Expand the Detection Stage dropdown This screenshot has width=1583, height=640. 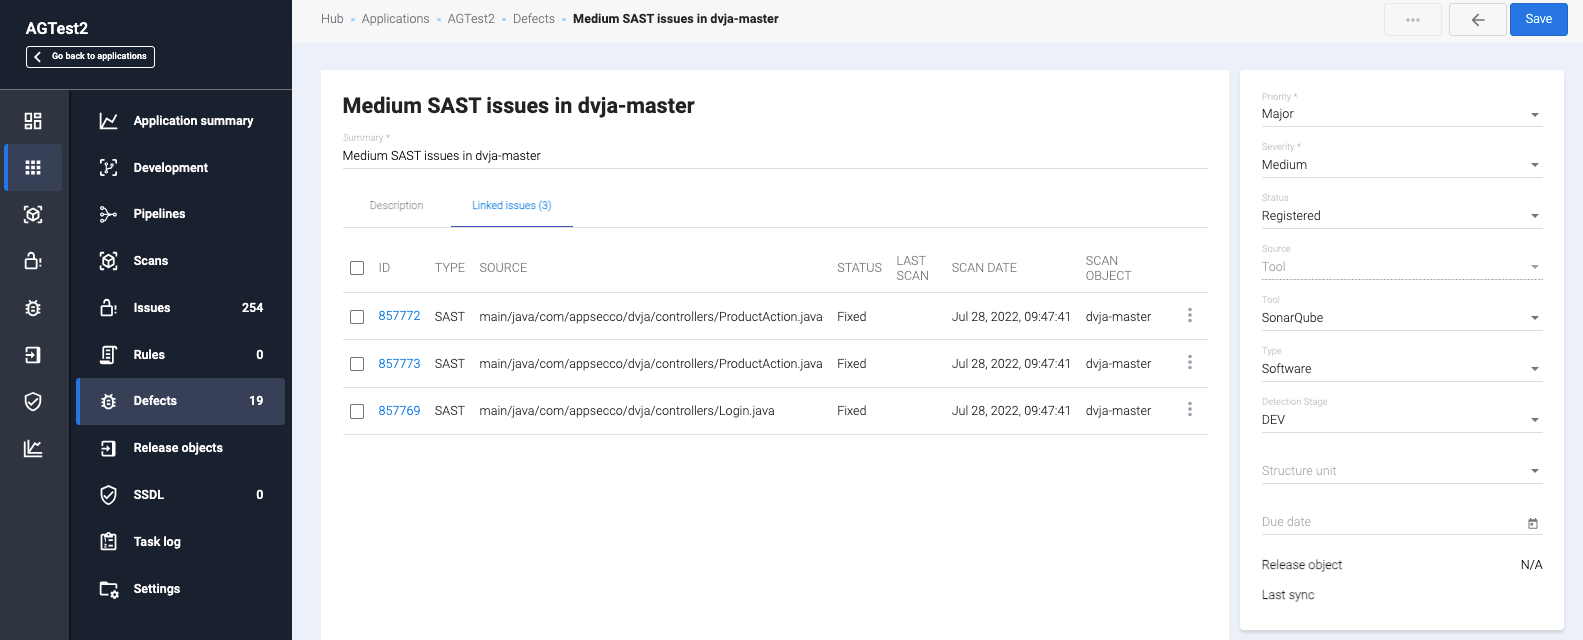coord(1400,420)
